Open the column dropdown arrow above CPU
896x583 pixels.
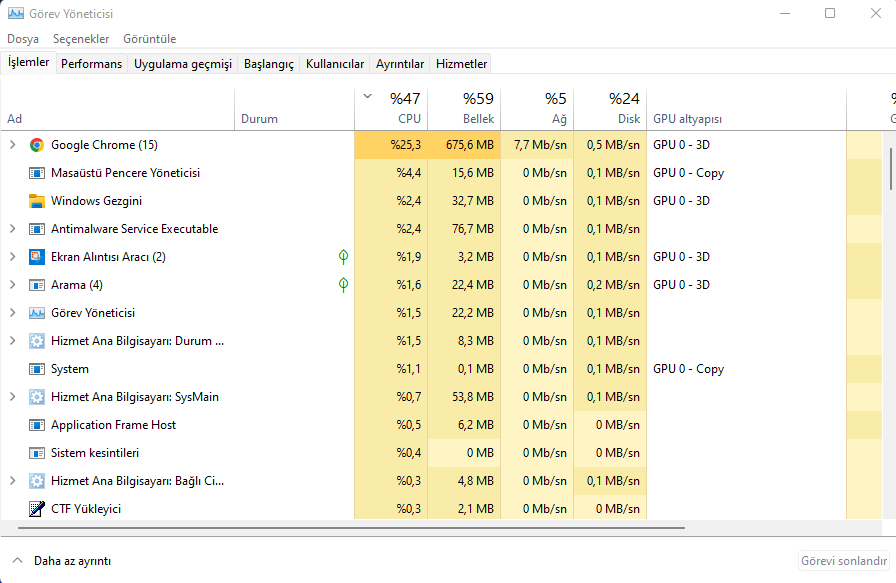click(367, 97)
